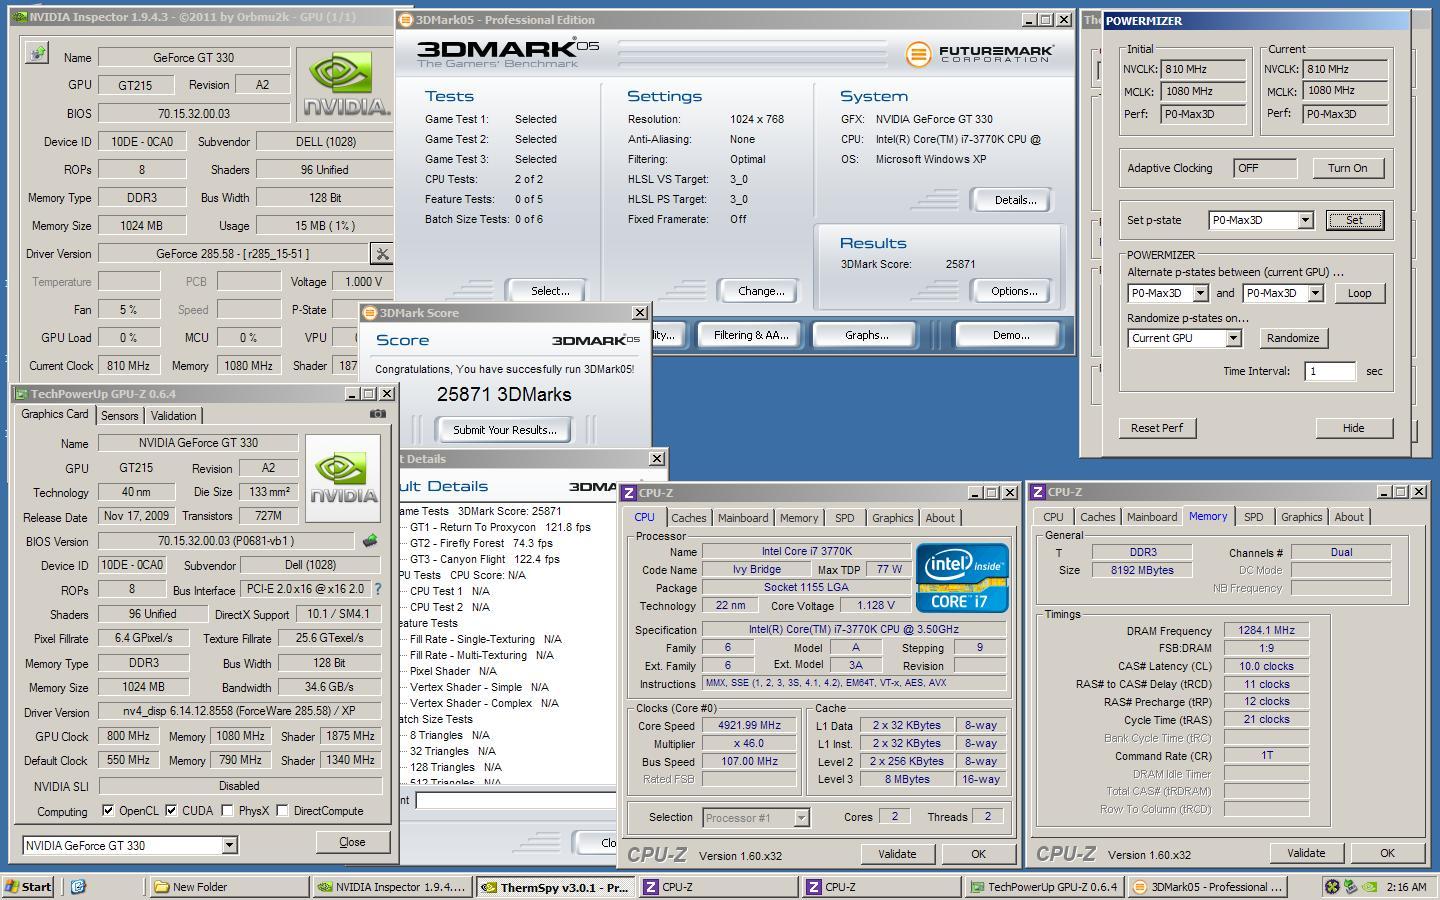This screenshot has height=900, width=1440.
Task: Click the Turn On adaptive clocking button
Action: point(1347,168)
